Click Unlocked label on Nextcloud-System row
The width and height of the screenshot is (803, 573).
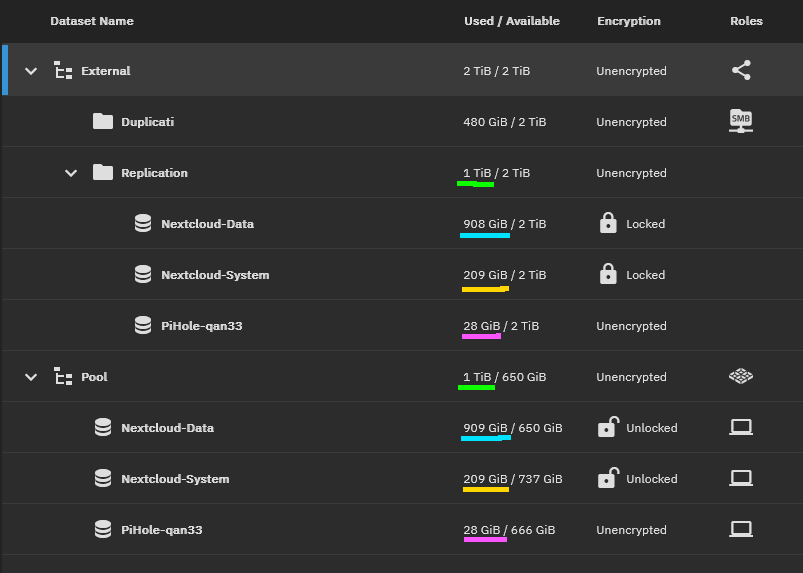pyautogui.click(x=651, y=479)
